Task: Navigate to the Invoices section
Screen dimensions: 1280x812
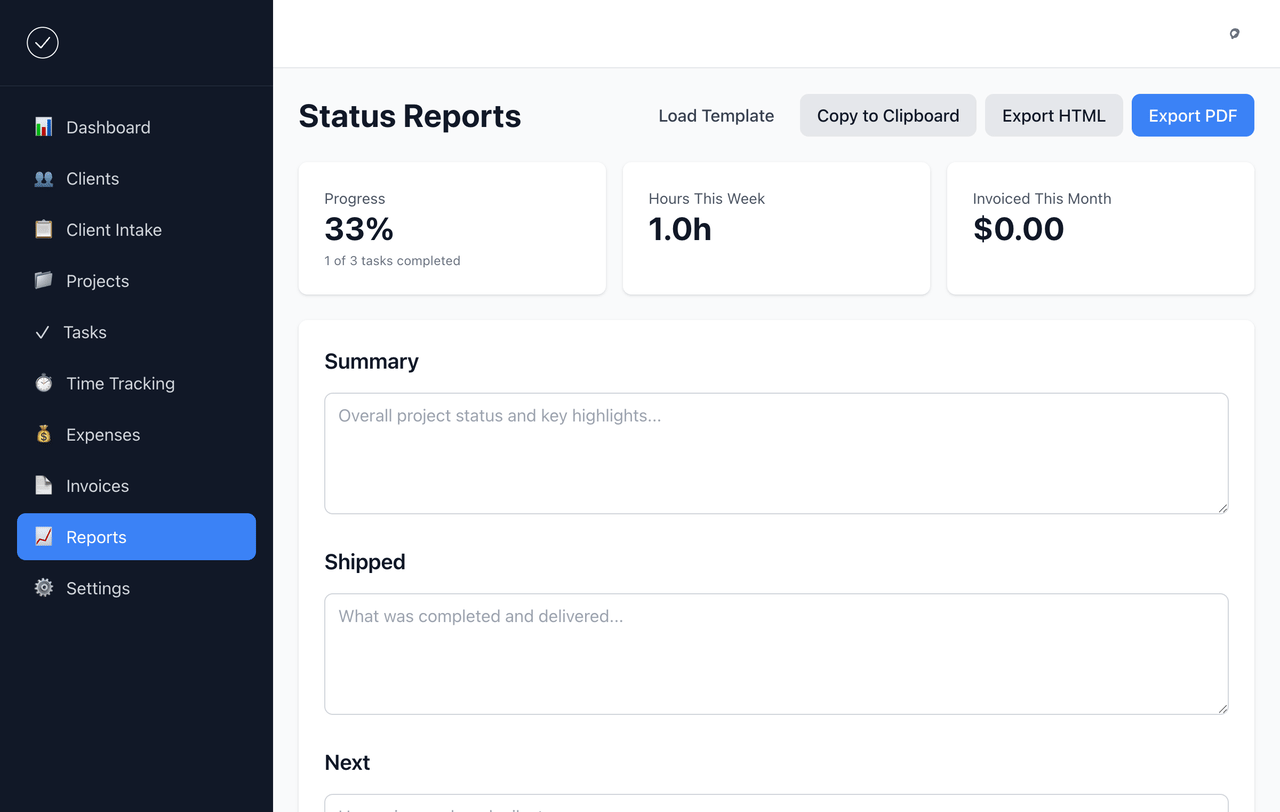Action: click(97, 485)
